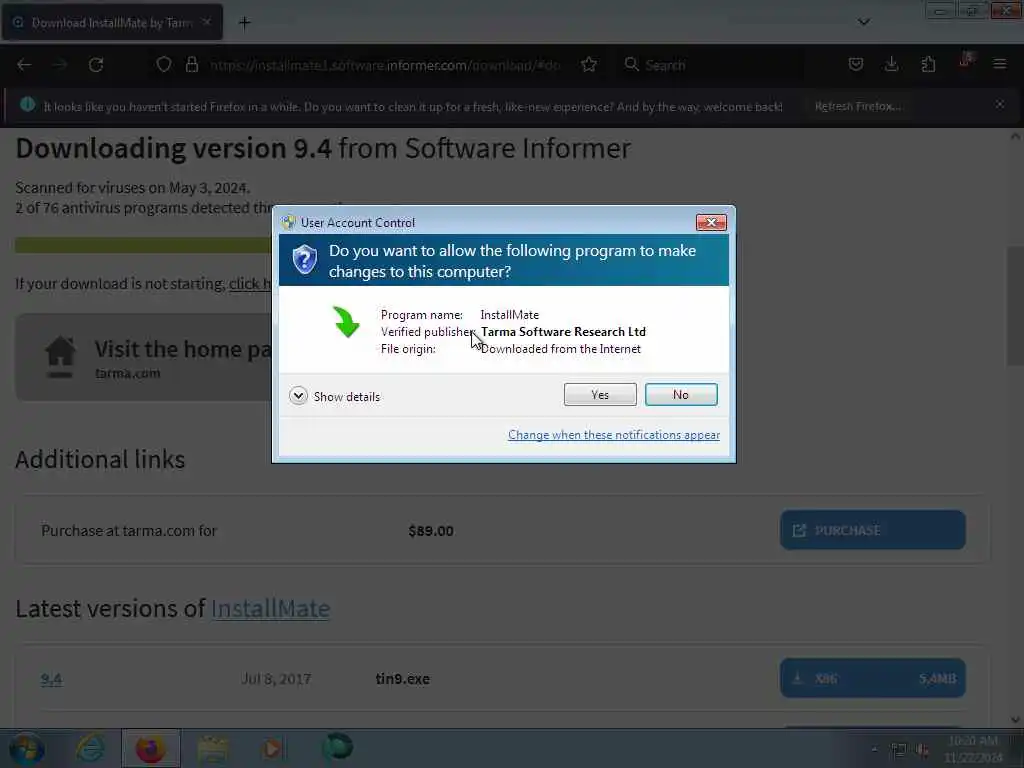
Task: Select the Download InstallMate tab
Action: point(112,23)
